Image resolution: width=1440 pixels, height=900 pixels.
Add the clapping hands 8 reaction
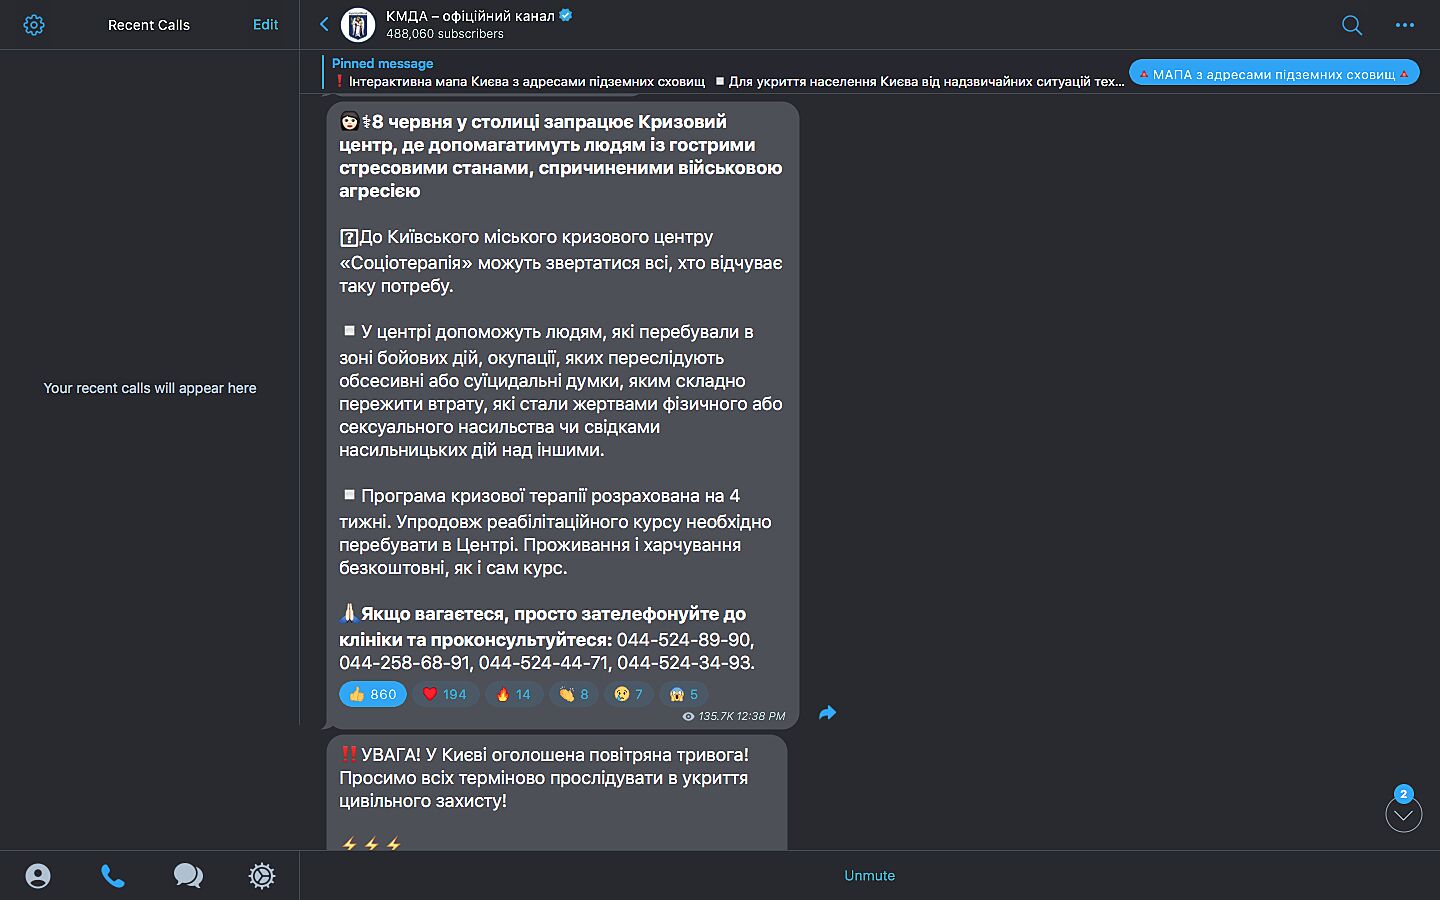pyautogui.click(x=574, y=694)
